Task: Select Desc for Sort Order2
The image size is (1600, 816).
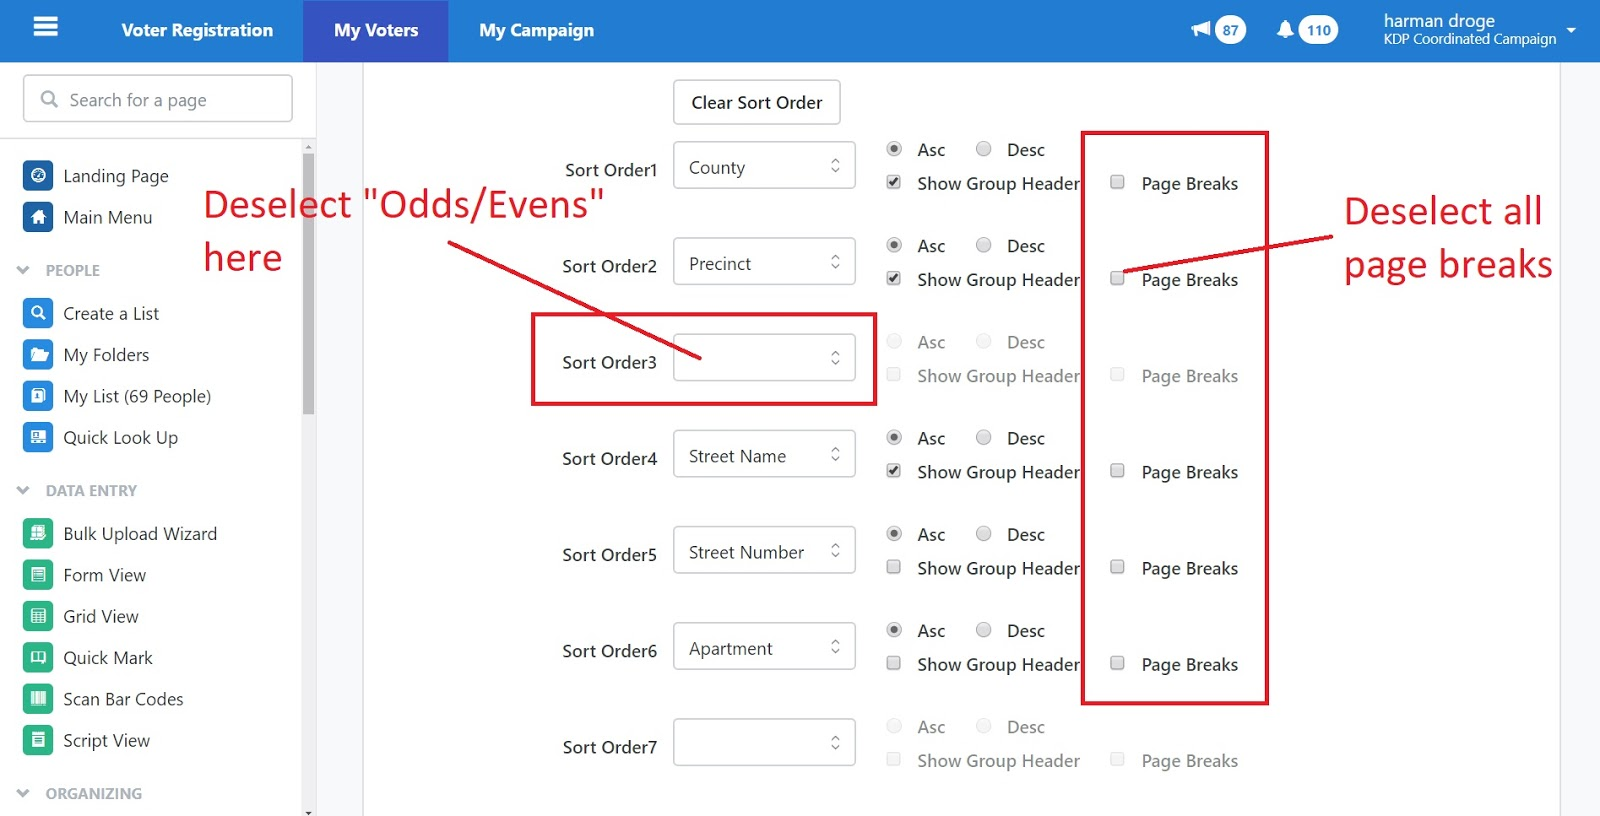Action: [x=984, y=245]
